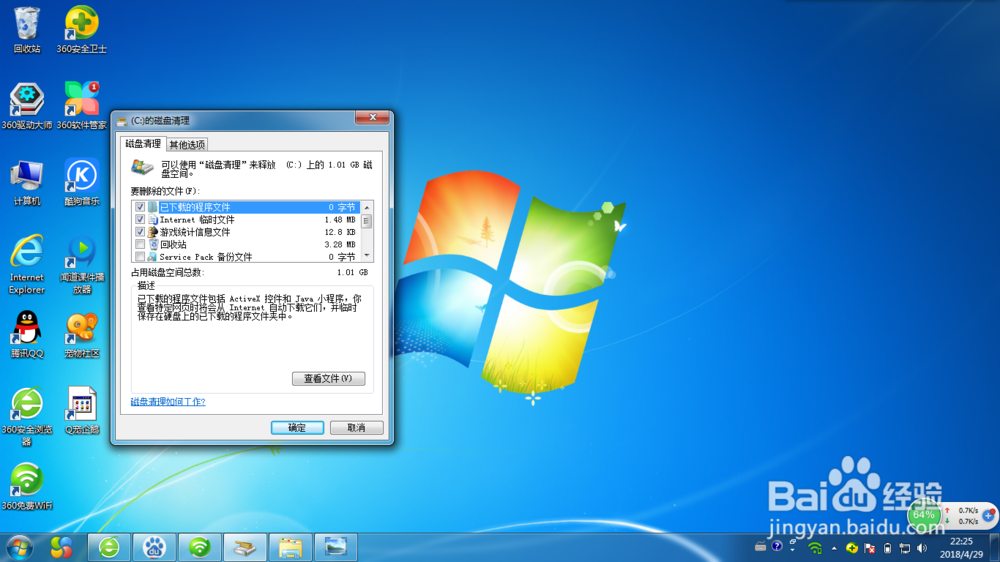1000x562 pixels.
Task: Click the blue plus button on speed widget
Action: coord(989,515)
